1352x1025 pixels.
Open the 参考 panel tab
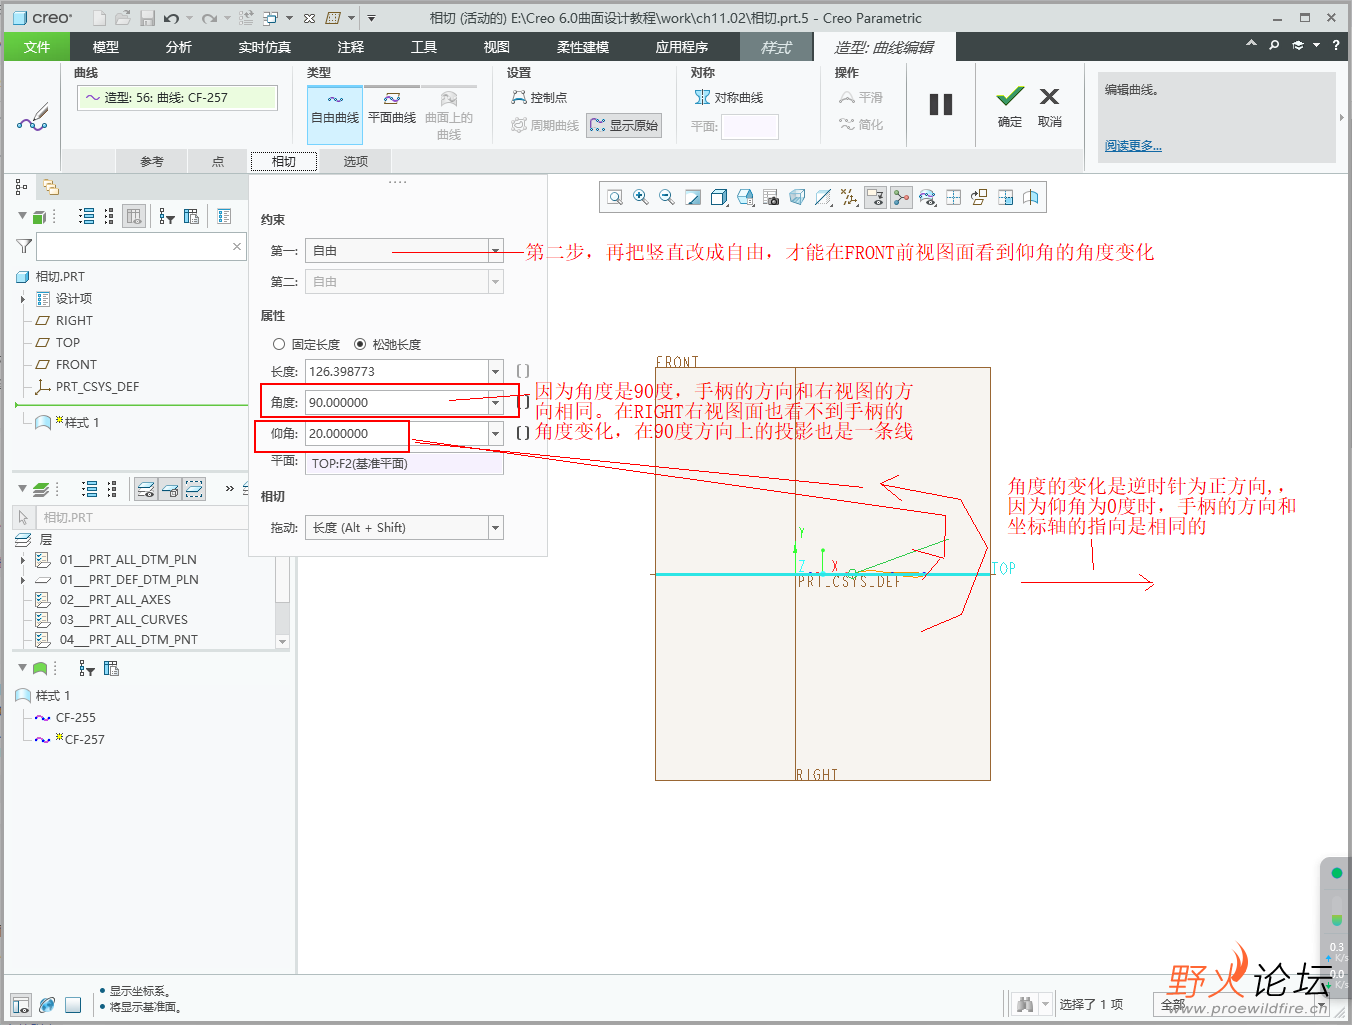click(x=152, y=161)
